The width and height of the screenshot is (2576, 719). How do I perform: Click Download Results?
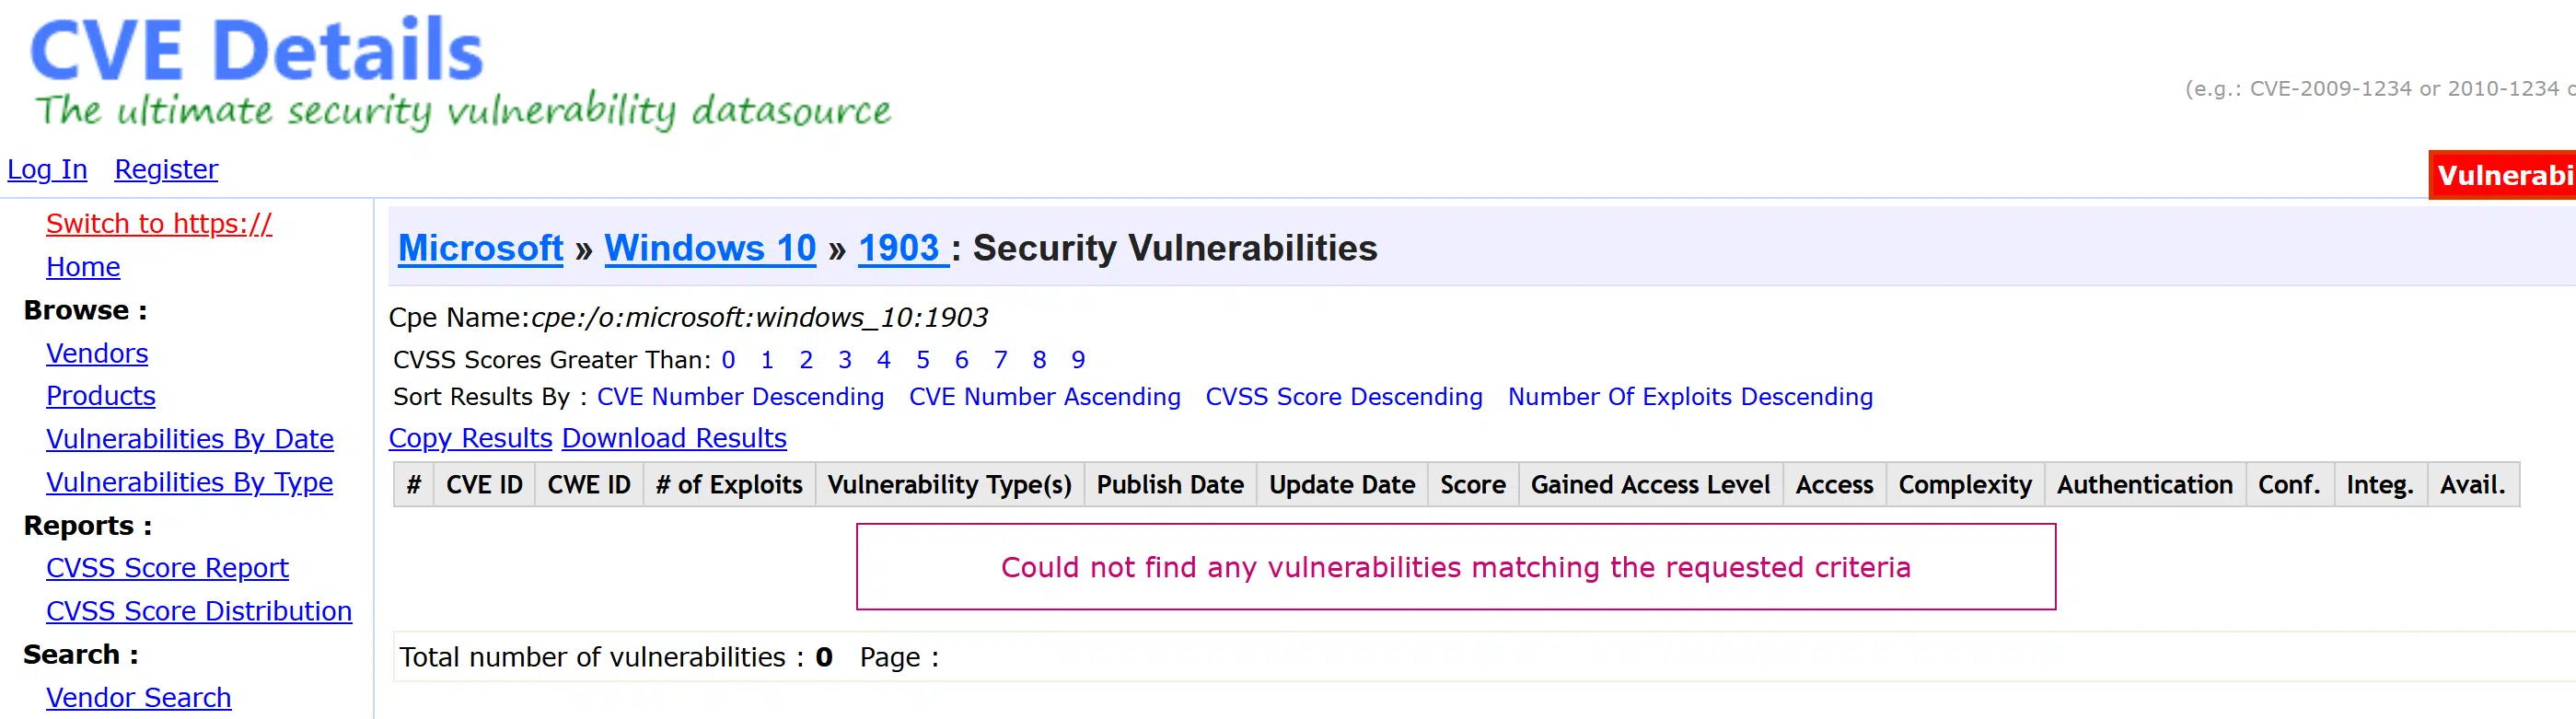coord(674,438)
